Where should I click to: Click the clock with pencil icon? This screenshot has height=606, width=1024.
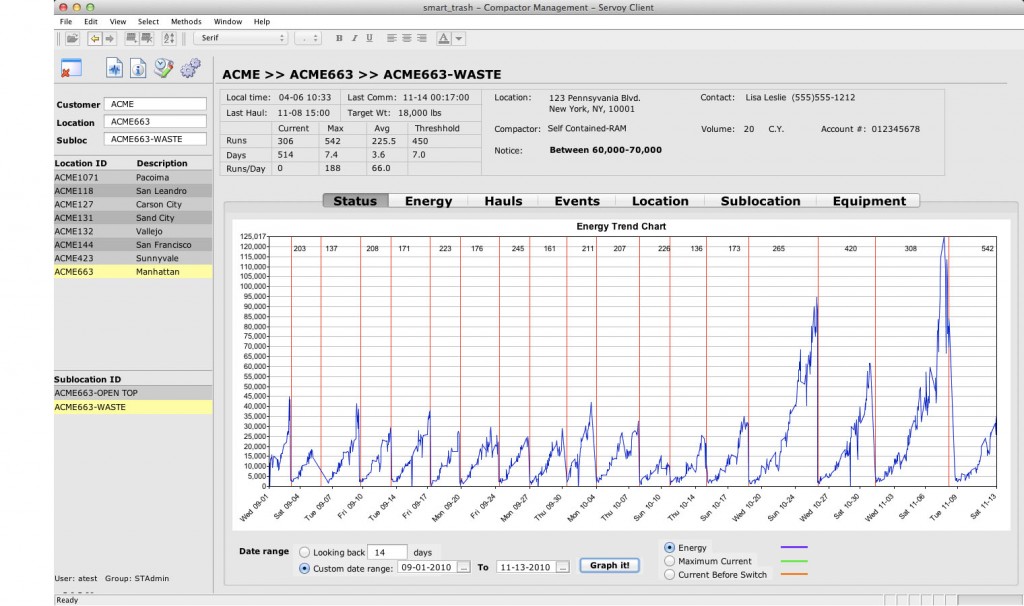coord(163,68)
